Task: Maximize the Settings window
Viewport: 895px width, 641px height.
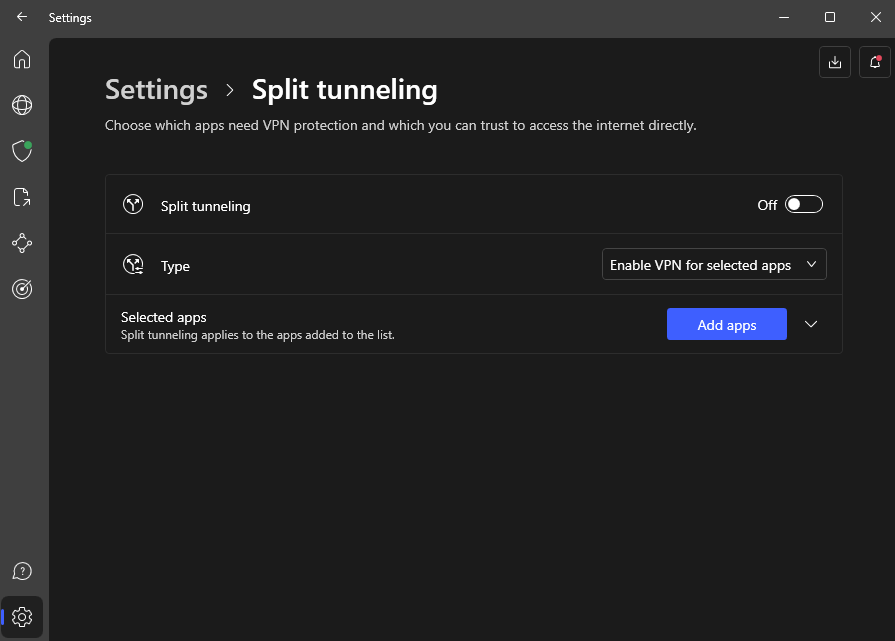Action: coord(829,17)
